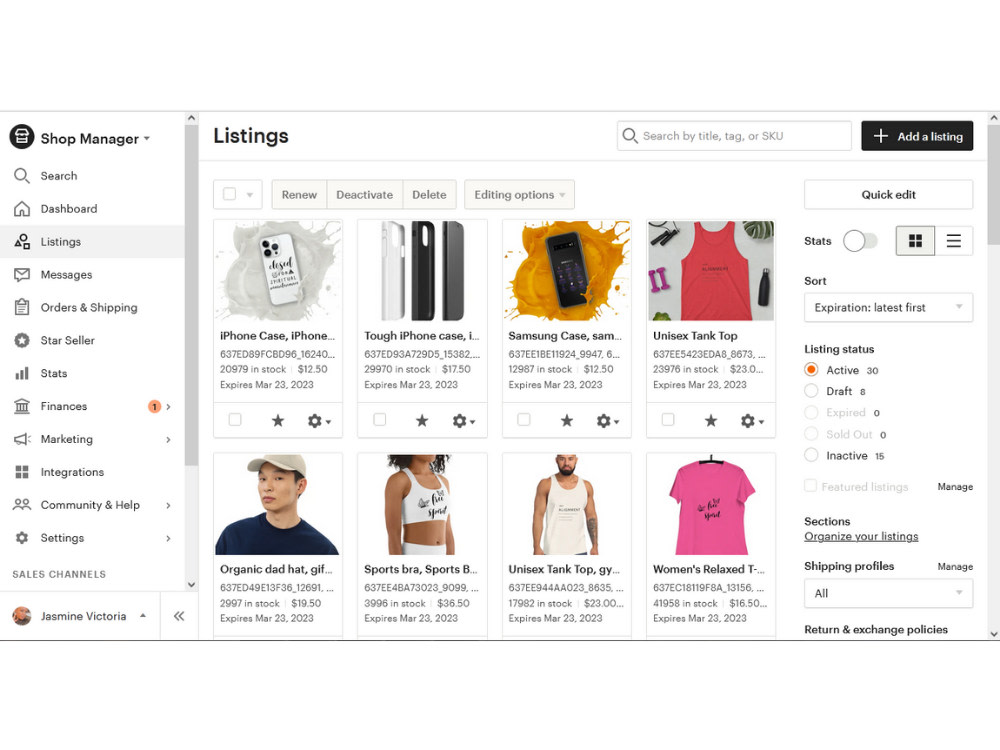This screenshot has height=750, width=1000.
Task: Toggle the Stats switch on
Action: pyautogui.click(x=860, y=241)
